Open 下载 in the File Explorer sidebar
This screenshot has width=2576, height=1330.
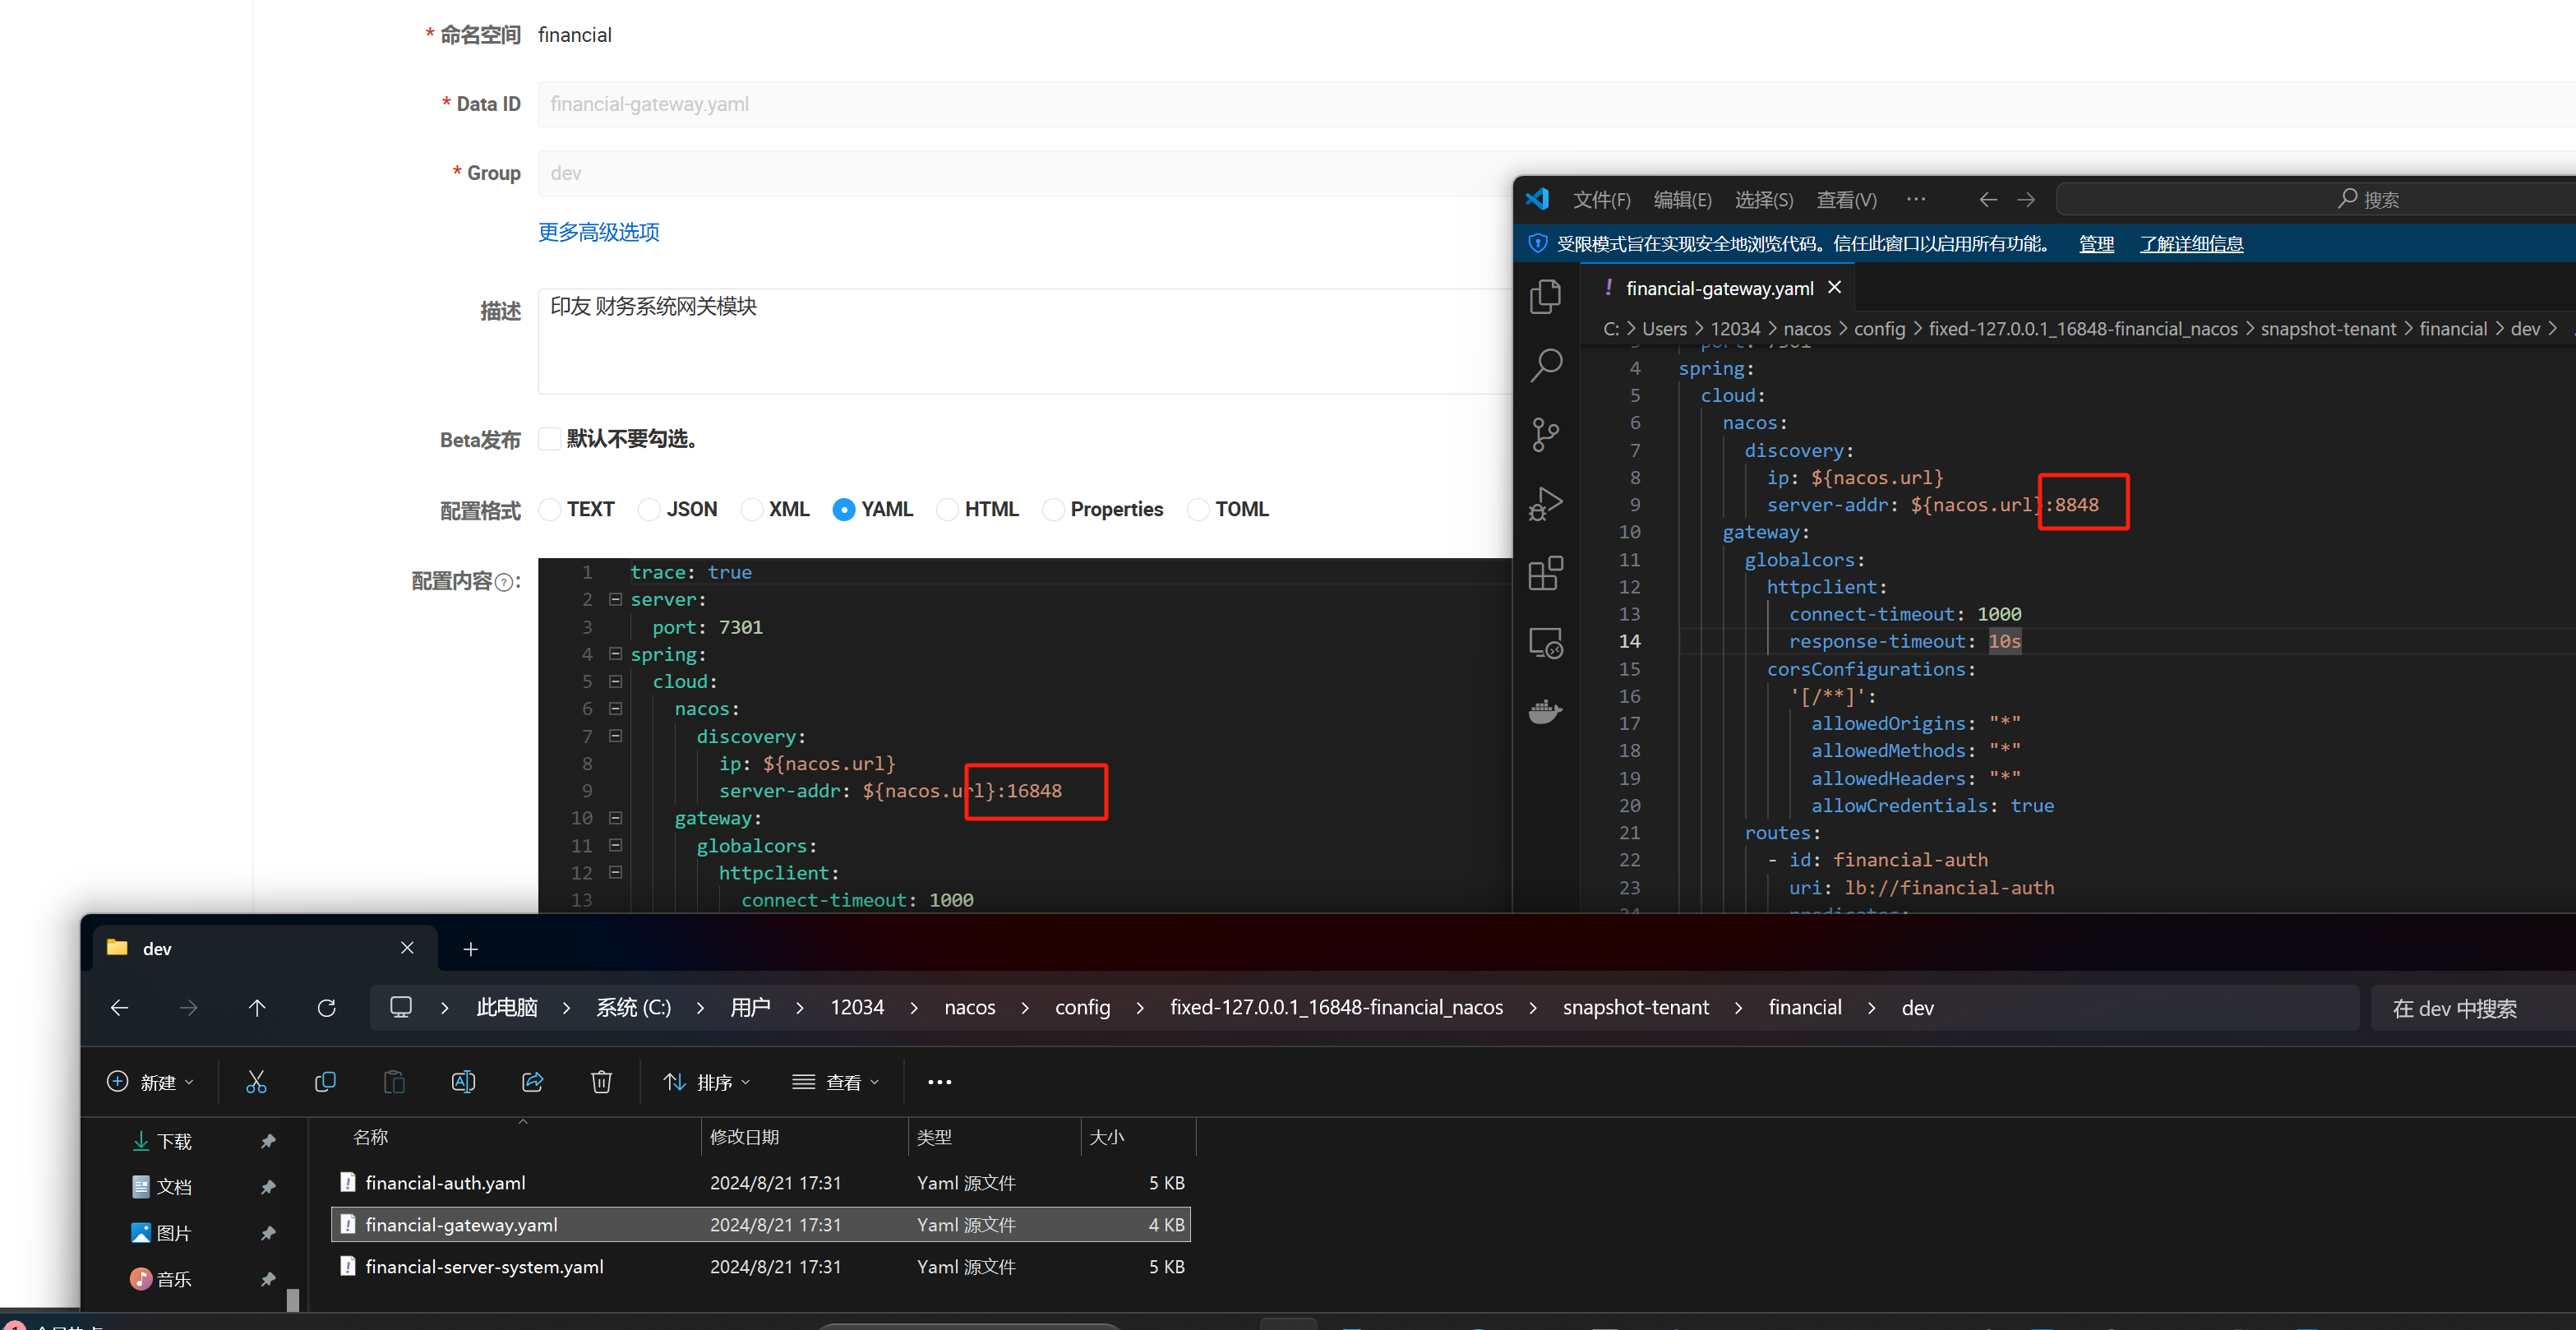click(x=174, y=1141)
